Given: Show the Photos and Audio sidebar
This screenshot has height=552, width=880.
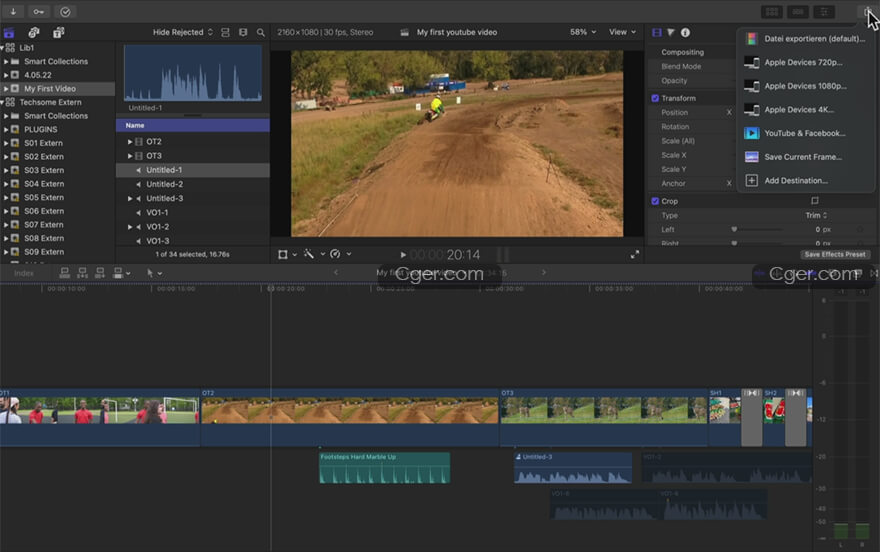Looking at the screenshot, I should pos(34,32).
